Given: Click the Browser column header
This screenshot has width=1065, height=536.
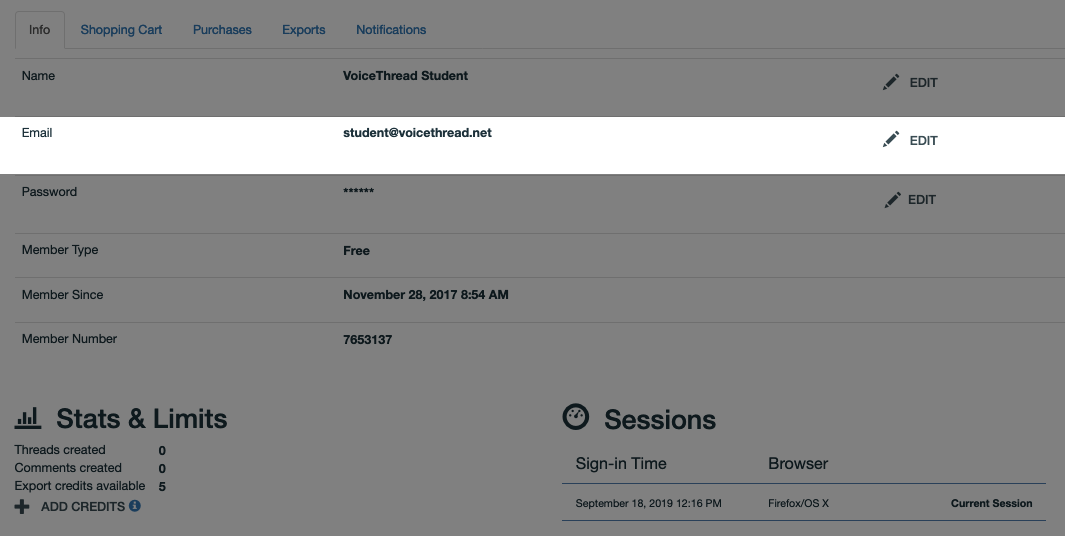Looking at the screenshot, I should (x=798, y=463).
